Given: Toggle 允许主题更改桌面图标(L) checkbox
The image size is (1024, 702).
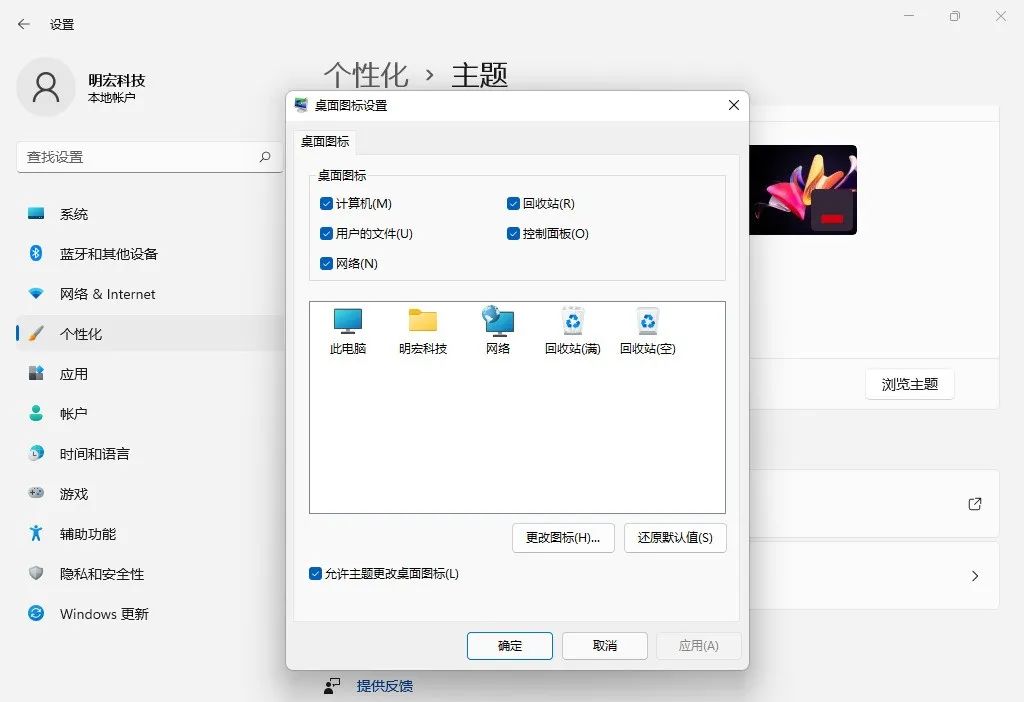Looking at the screenshot, I should (x=315, y=573).
